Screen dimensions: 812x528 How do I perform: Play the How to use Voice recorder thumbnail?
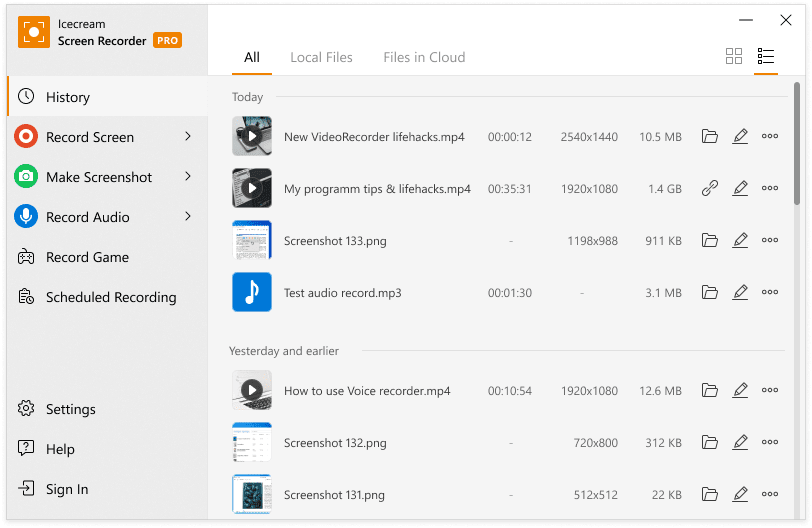pyautogui.click(x=252, y=390)
